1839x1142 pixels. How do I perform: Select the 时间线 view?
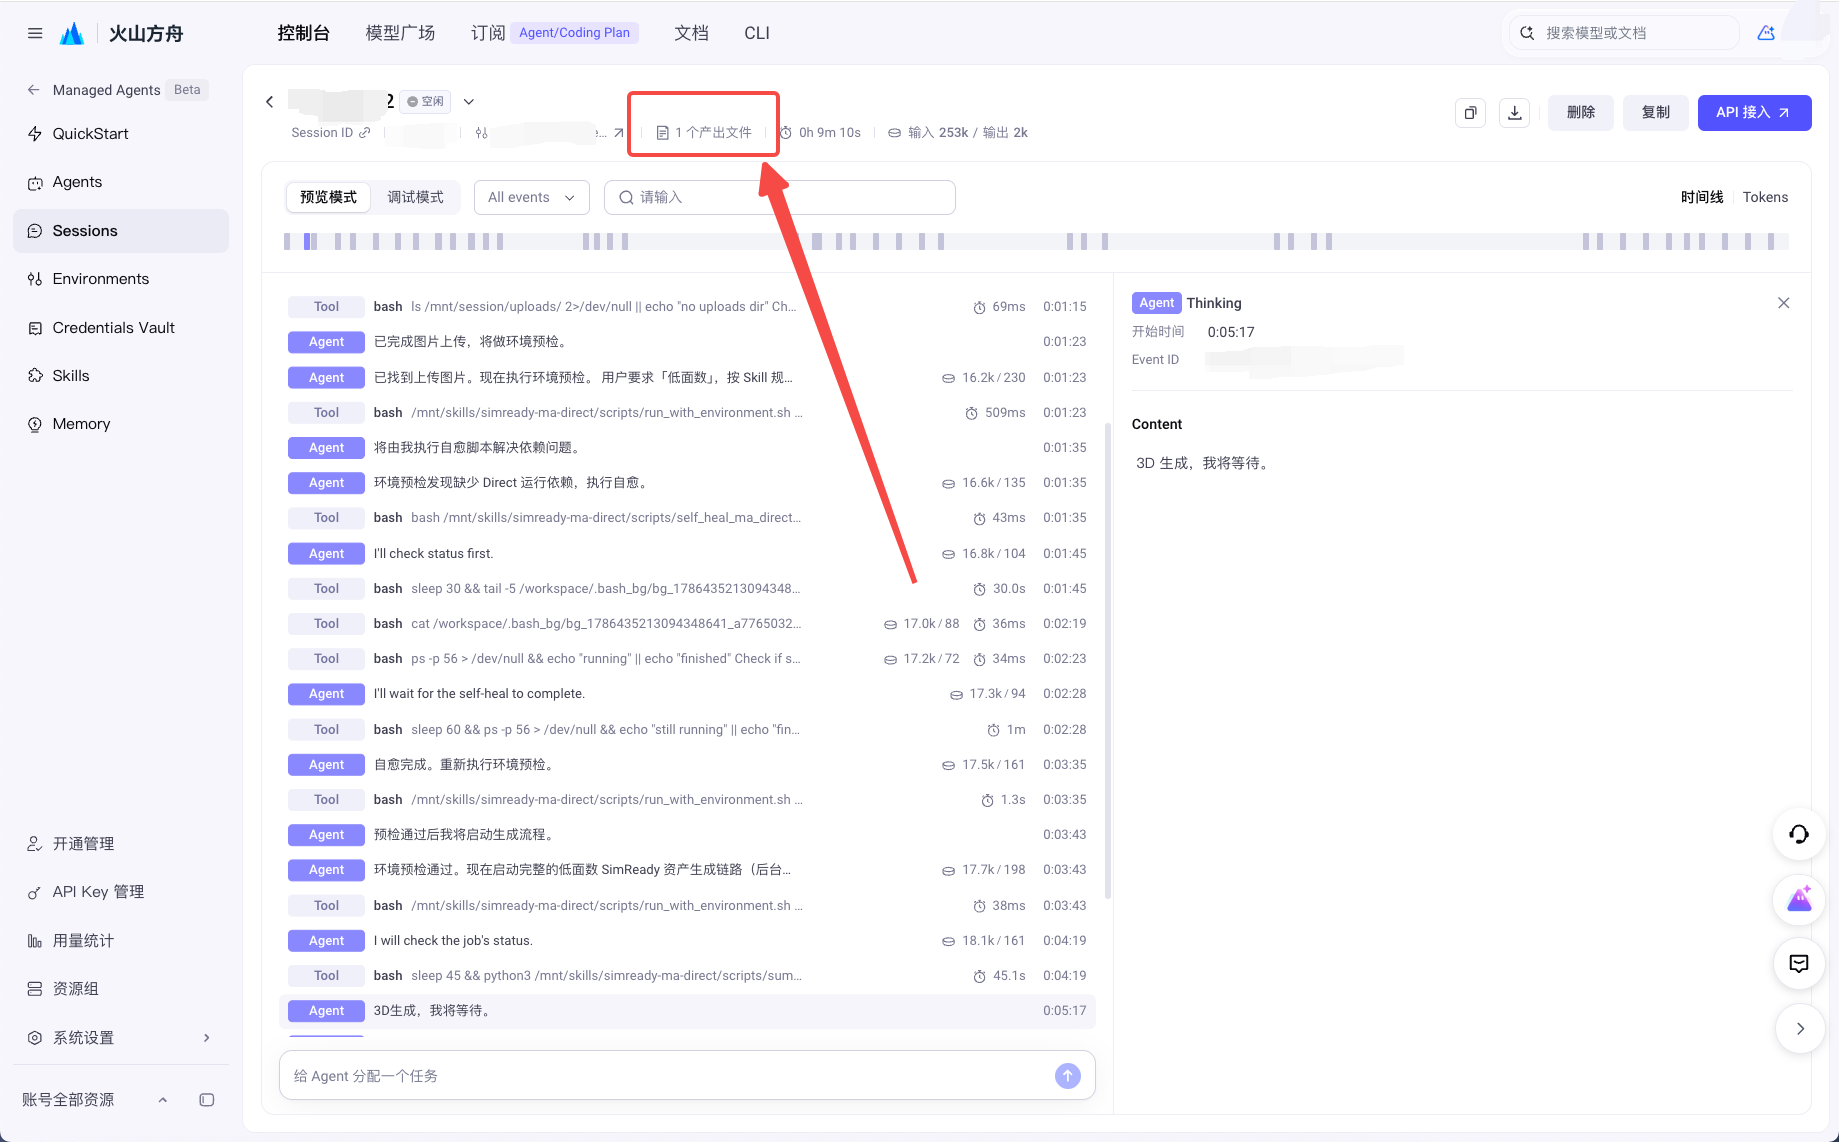[x=1702, y=197]
